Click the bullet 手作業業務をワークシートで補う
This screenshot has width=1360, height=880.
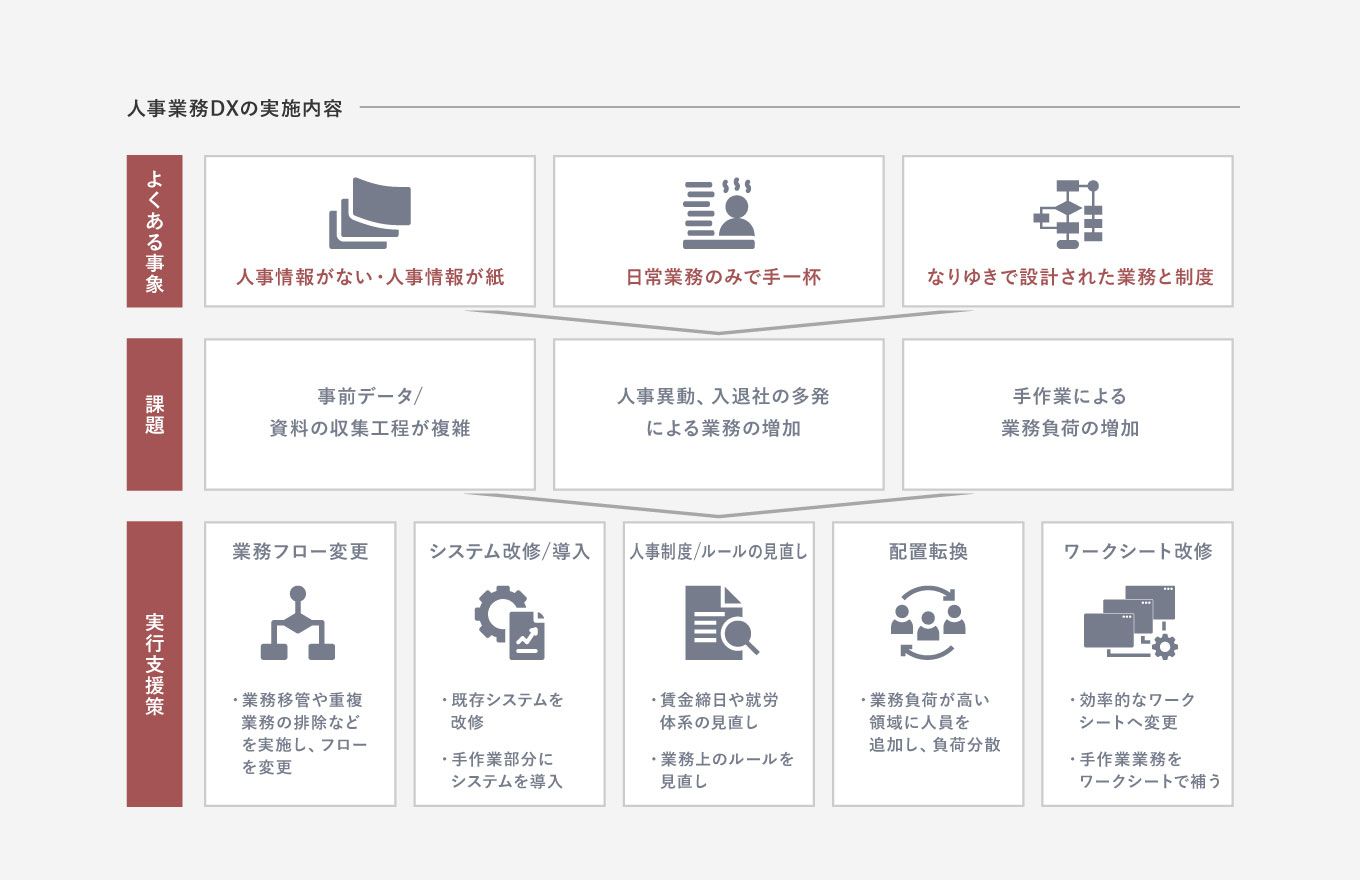[x=1144, y=770]
